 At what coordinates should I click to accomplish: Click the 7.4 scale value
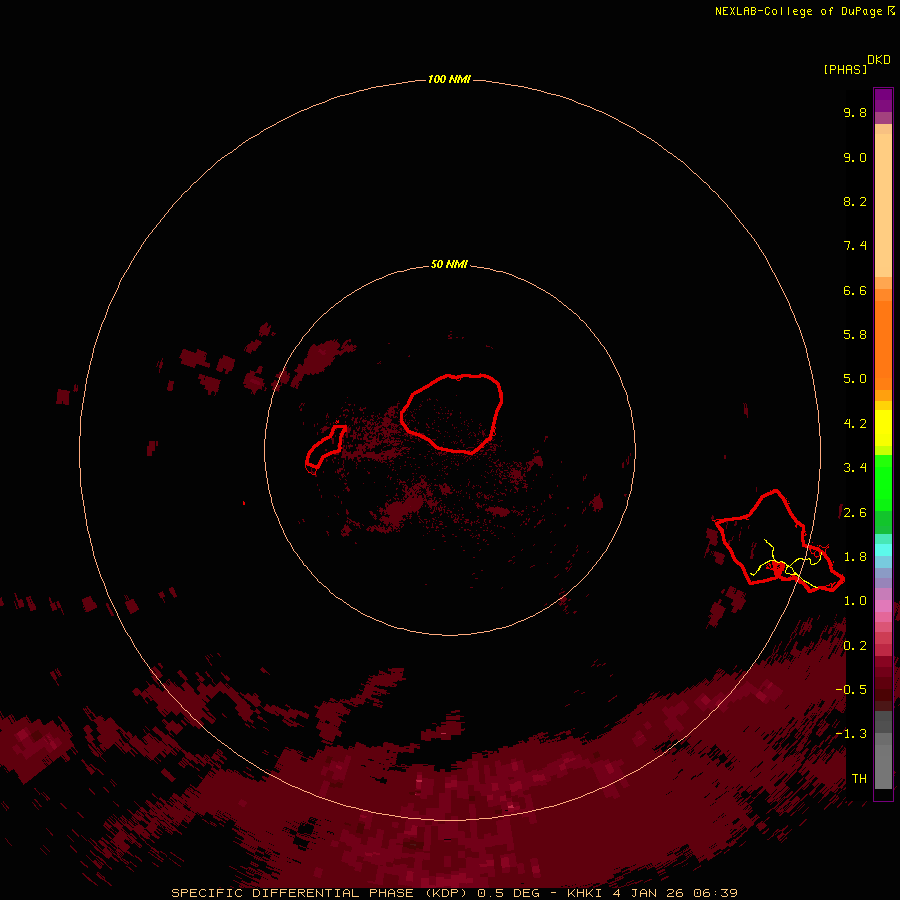click(x=855, y=246)
